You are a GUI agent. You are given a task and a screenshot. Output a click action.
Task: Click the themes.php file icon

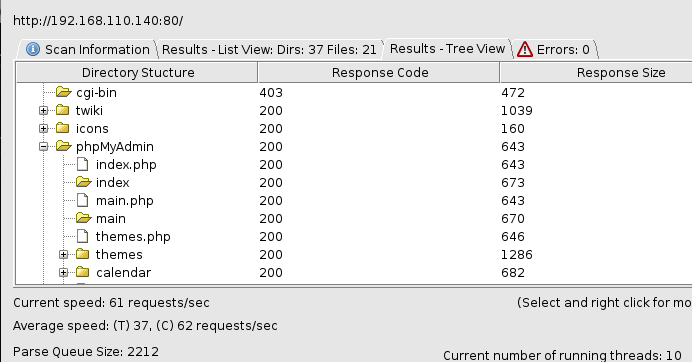tap(83, 236)
